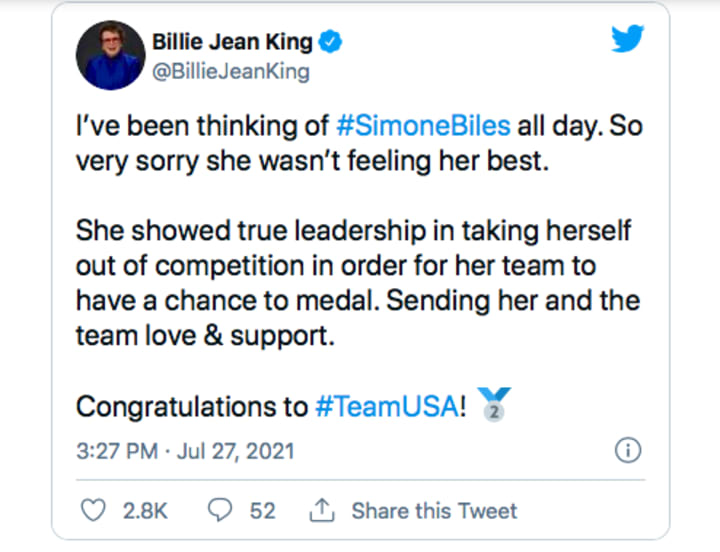Open the #TeamUSA hashtag
720x552 pixels.
387,407
